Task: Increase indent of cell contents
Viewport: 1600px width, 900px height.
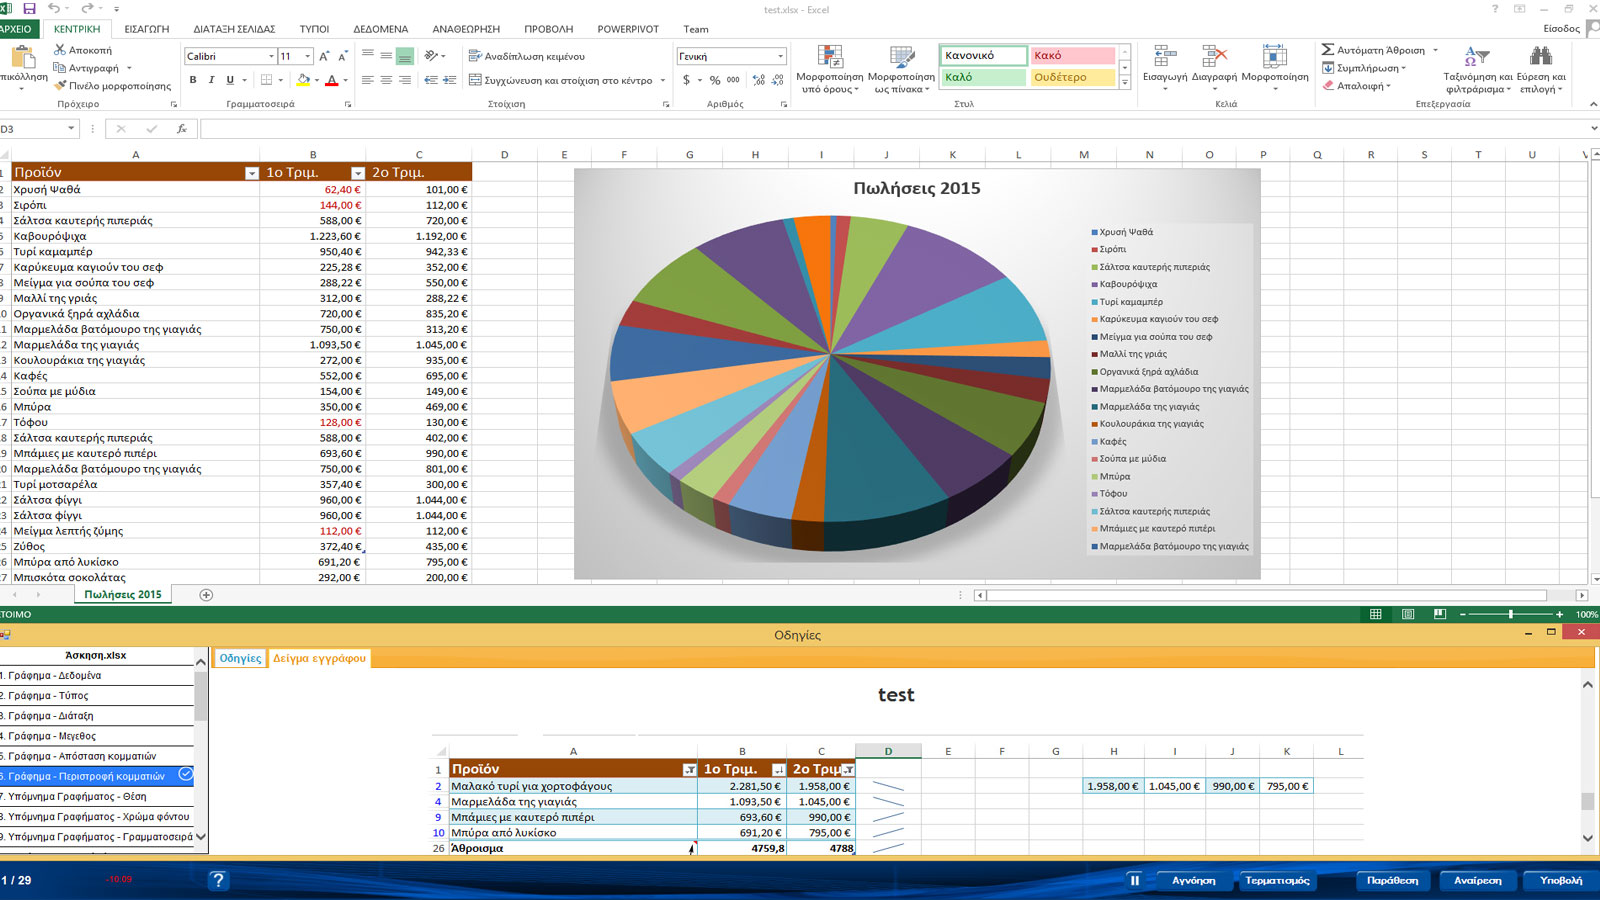Action: click(450, 80)
